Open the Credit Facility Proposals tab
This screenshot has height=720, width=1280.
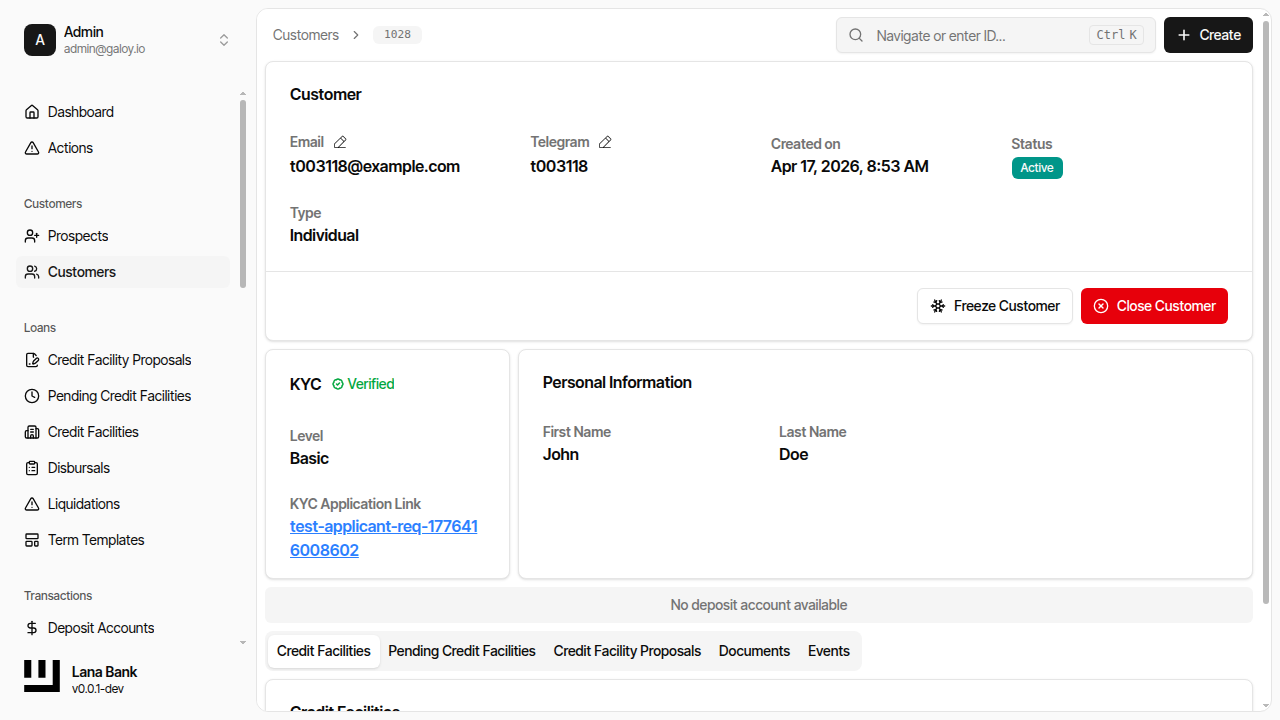coord(627,651)
